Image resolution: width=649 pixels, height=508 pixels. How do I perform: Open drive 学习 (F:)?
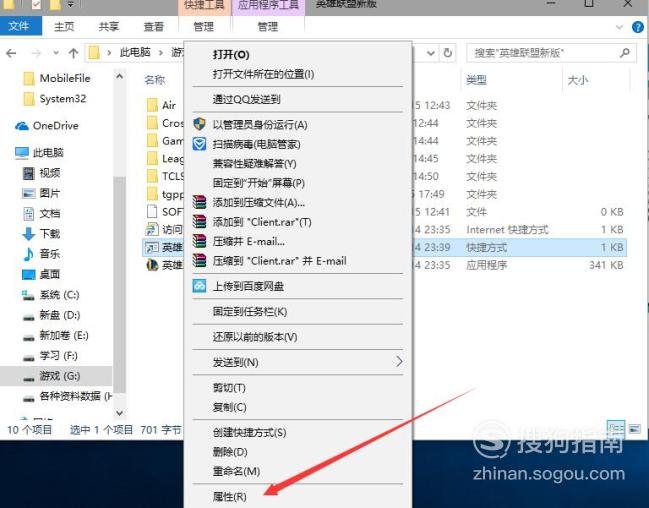click(50, 356)
